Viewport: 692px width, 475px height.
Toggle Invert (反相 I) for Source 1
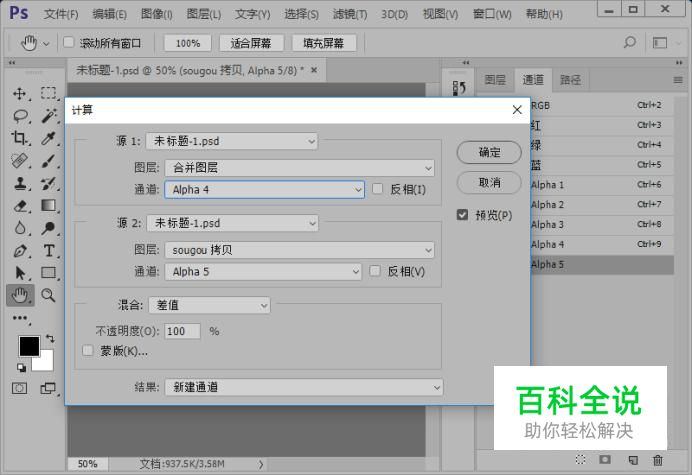(377, 189)
